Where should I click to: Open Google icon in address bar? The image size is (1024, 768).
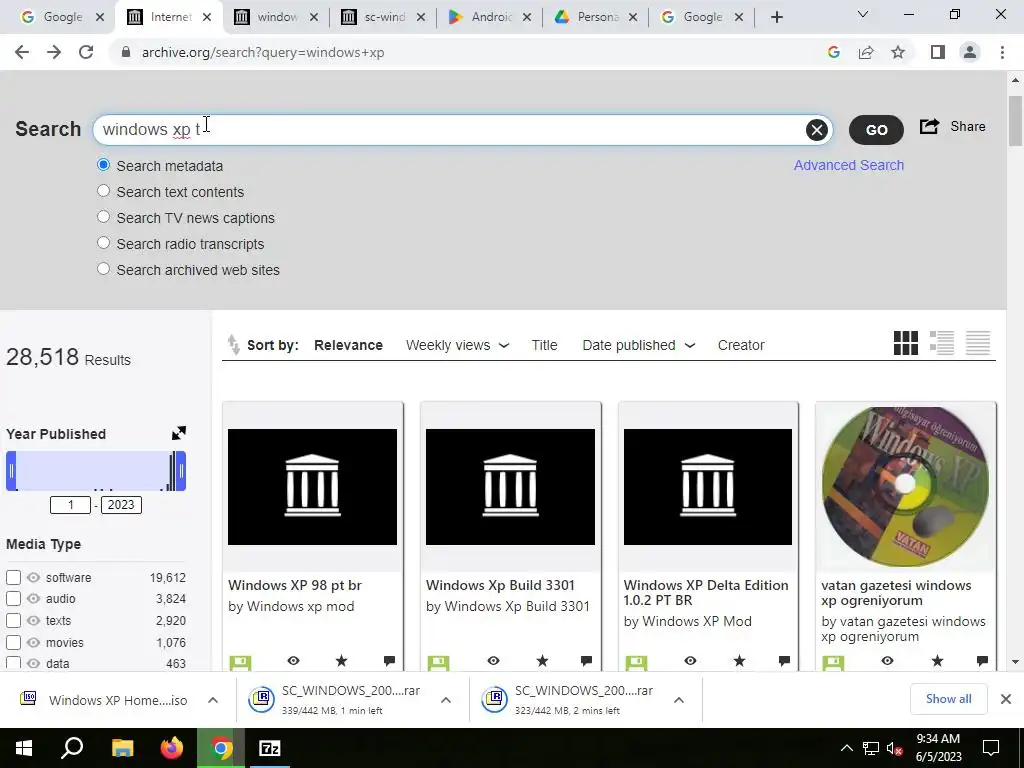(x=833, y=52)
